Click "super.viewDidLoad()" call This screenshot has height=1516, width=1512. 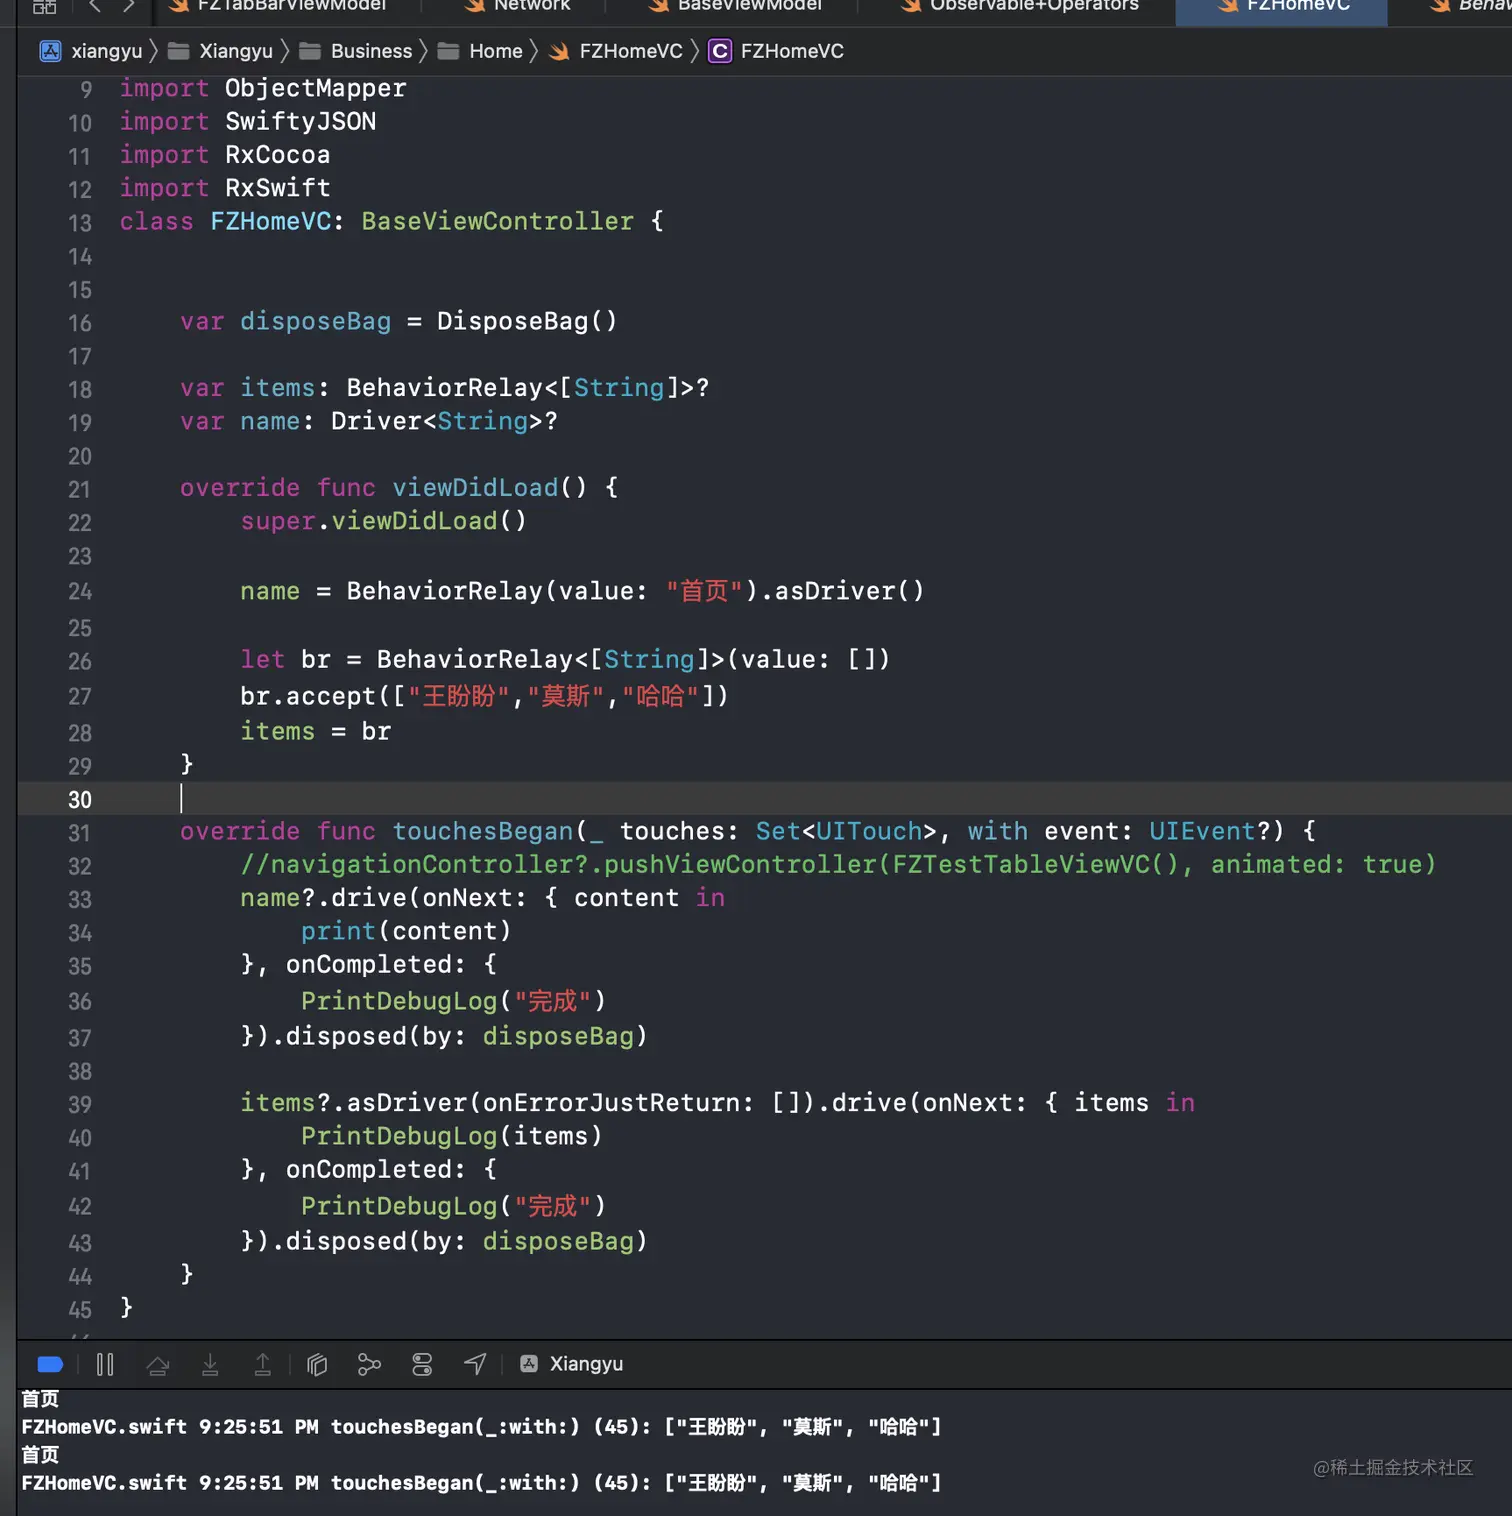pos(383,521)
